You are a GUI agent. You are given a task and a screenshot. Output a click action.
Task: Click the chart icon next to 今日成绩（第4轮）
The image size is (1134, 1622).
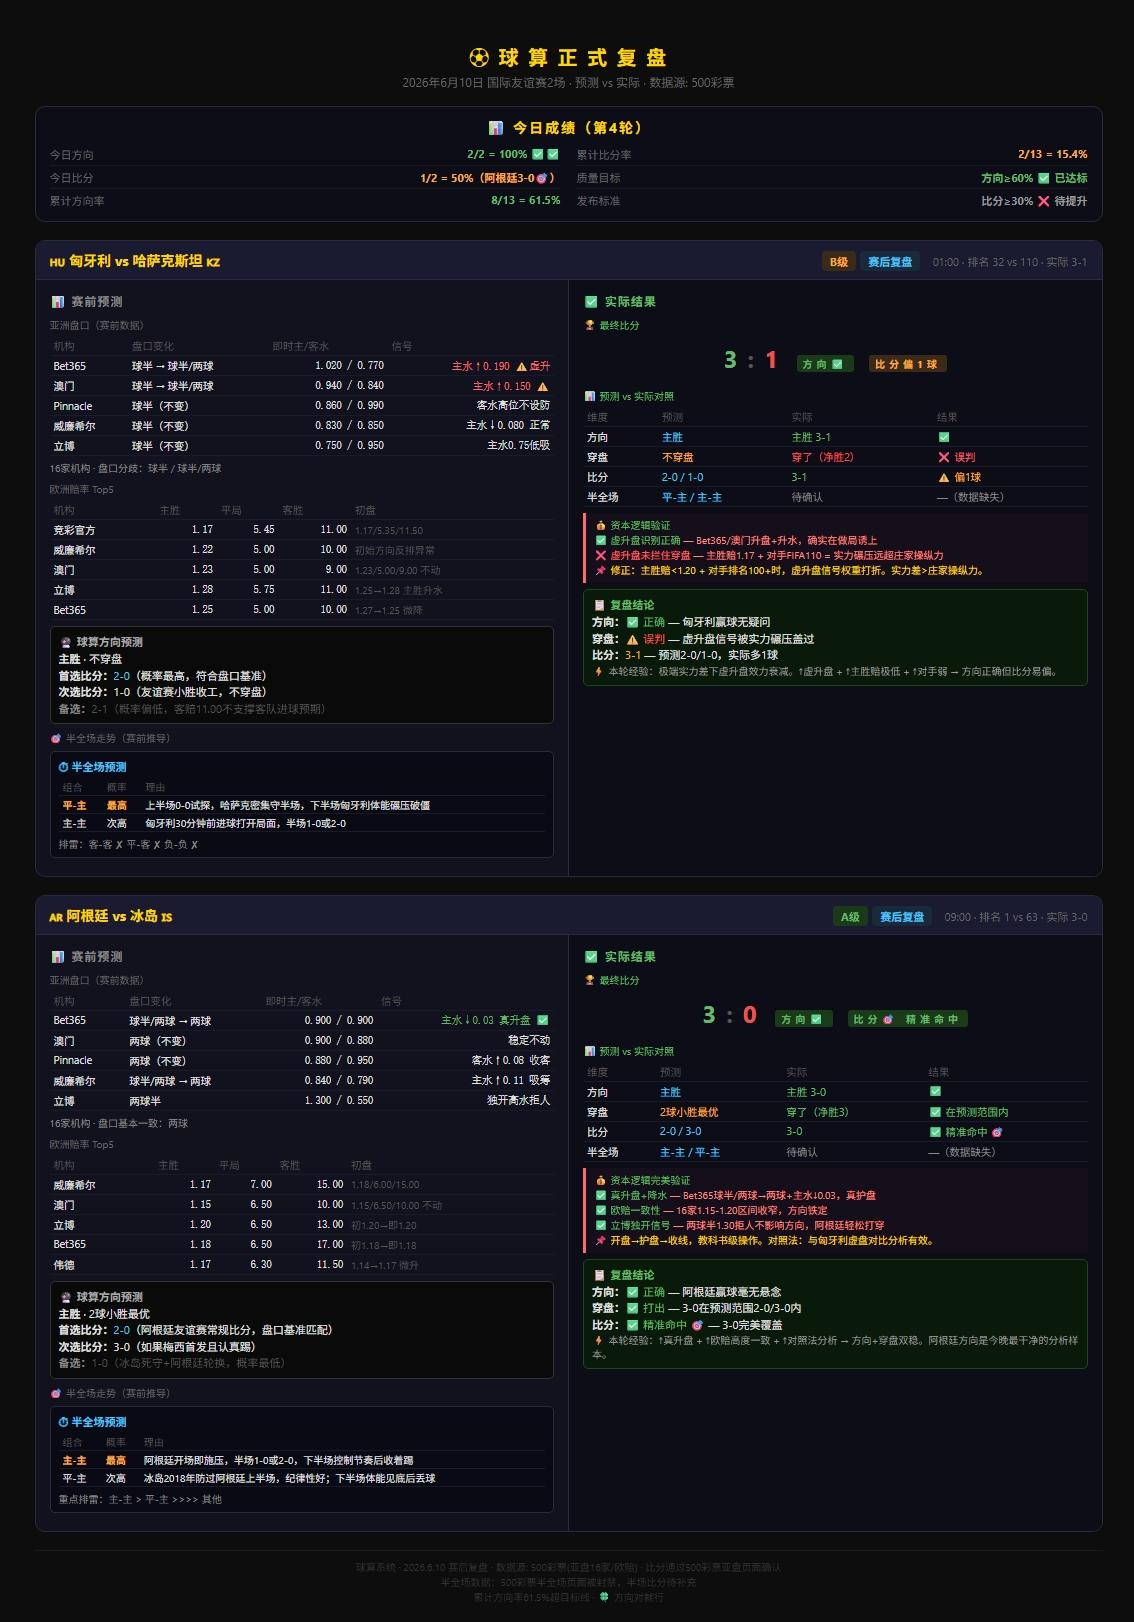tap(495, 128)
